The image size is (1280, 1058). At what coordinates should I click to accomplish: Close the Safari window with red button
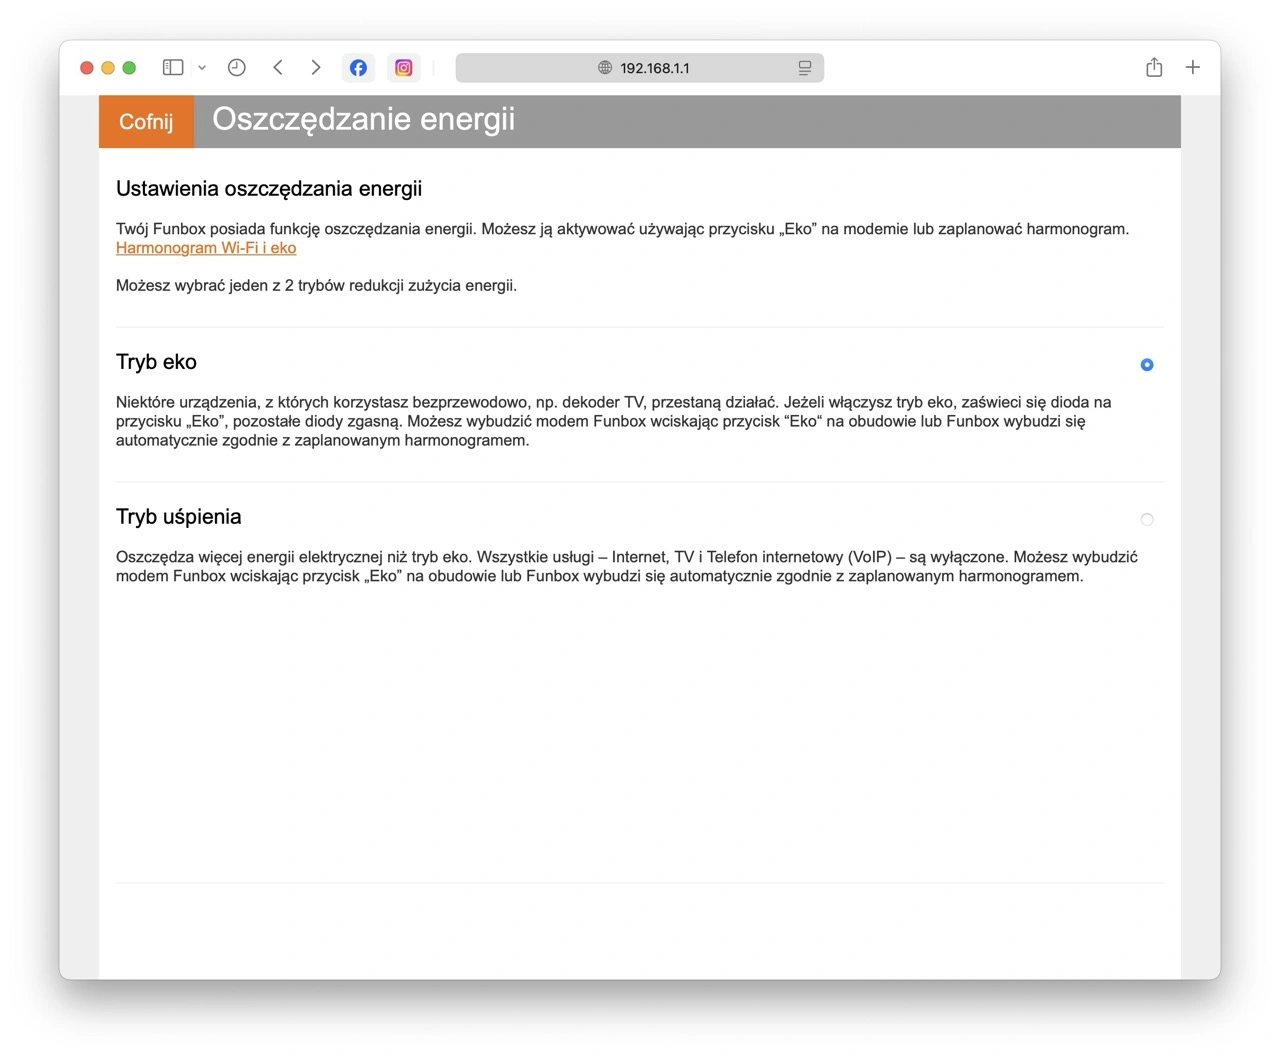[x=87, y=68]
